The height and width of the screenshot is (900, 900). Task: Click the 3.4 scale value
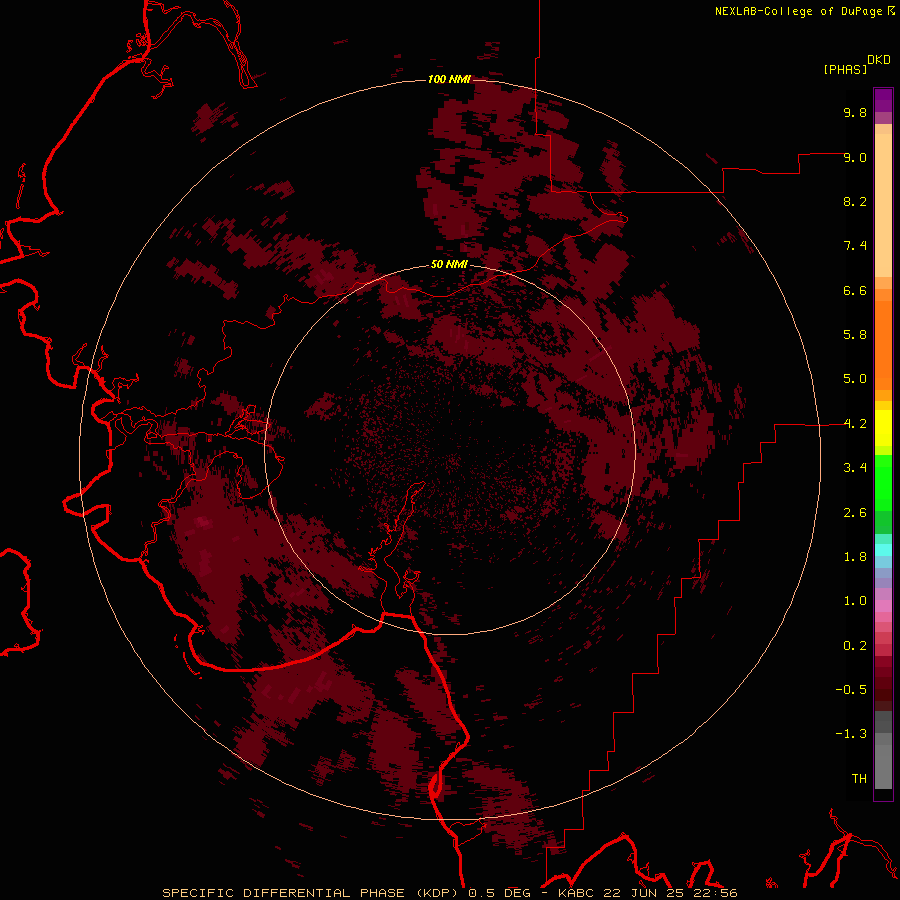click(855, 468)
